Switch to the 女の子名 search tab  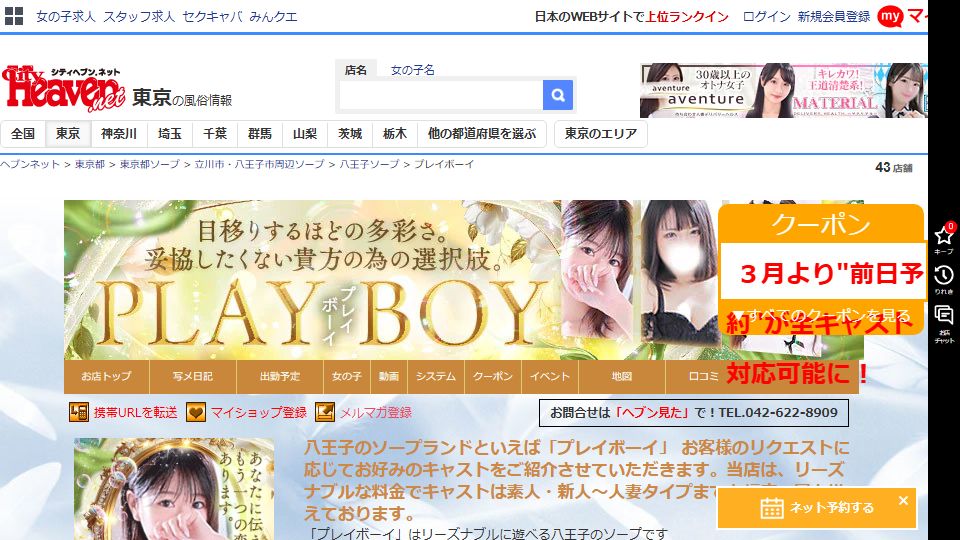(x=413, y=70)
